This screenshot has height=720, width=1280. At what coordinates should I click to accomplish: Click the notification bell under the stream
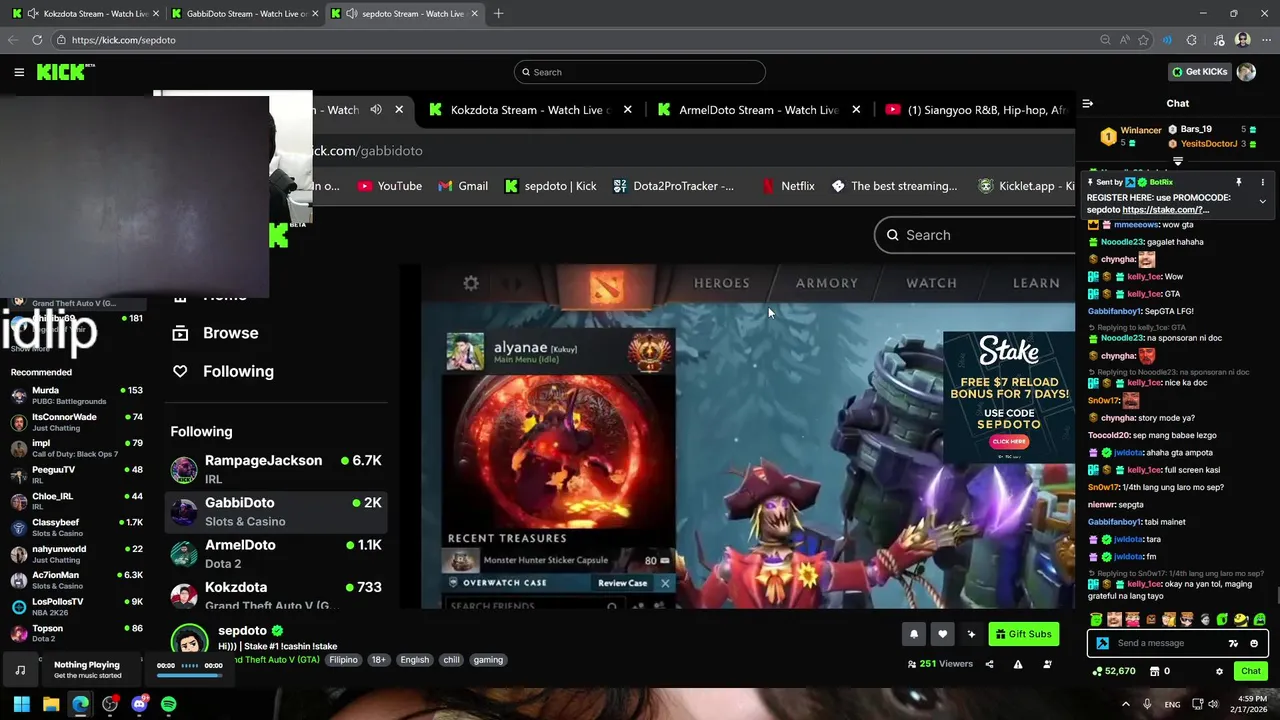pos(913,634)
